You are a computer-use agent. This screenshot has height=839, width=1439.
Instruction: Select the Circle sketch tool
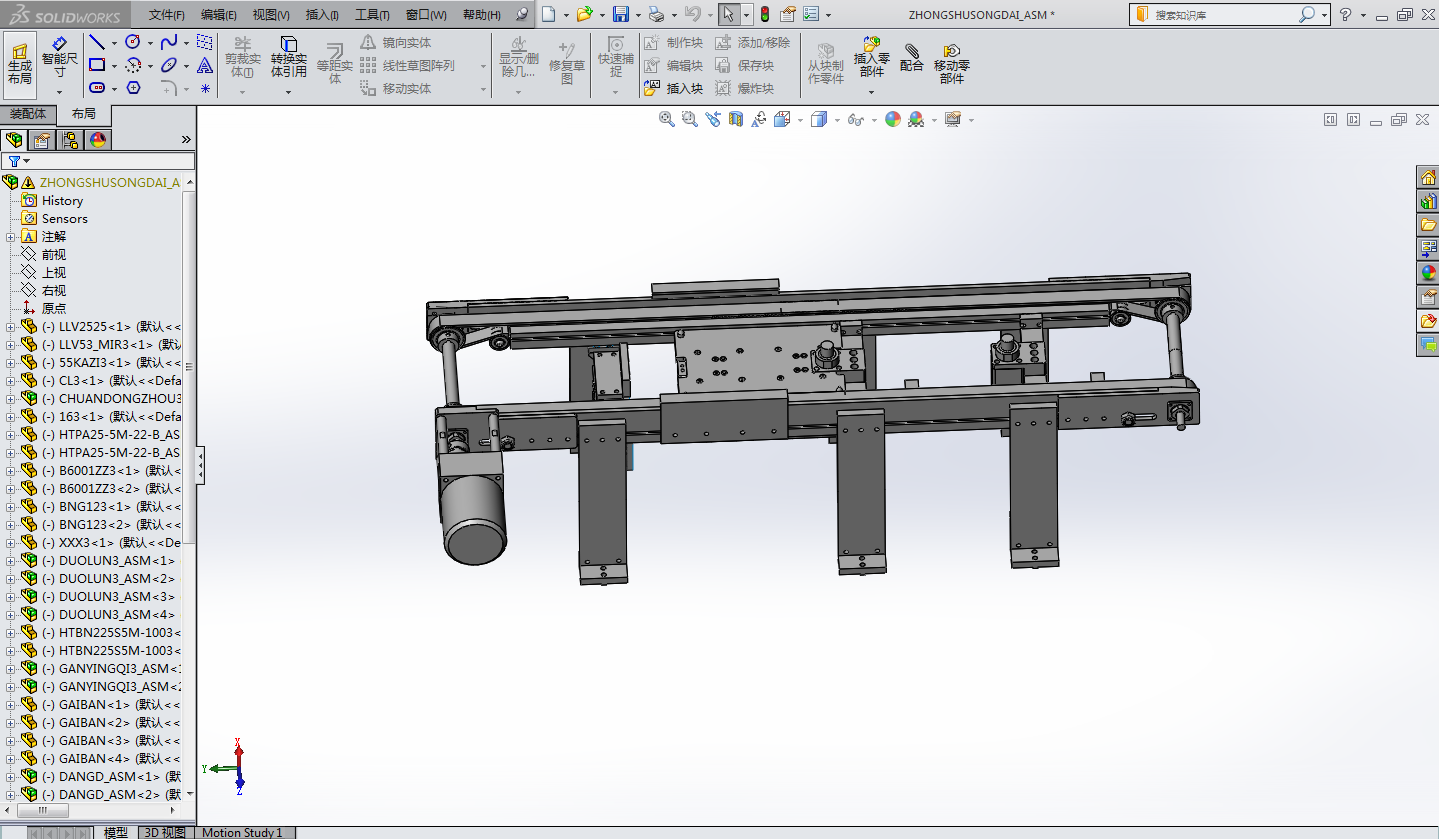(x=132, y=42)
